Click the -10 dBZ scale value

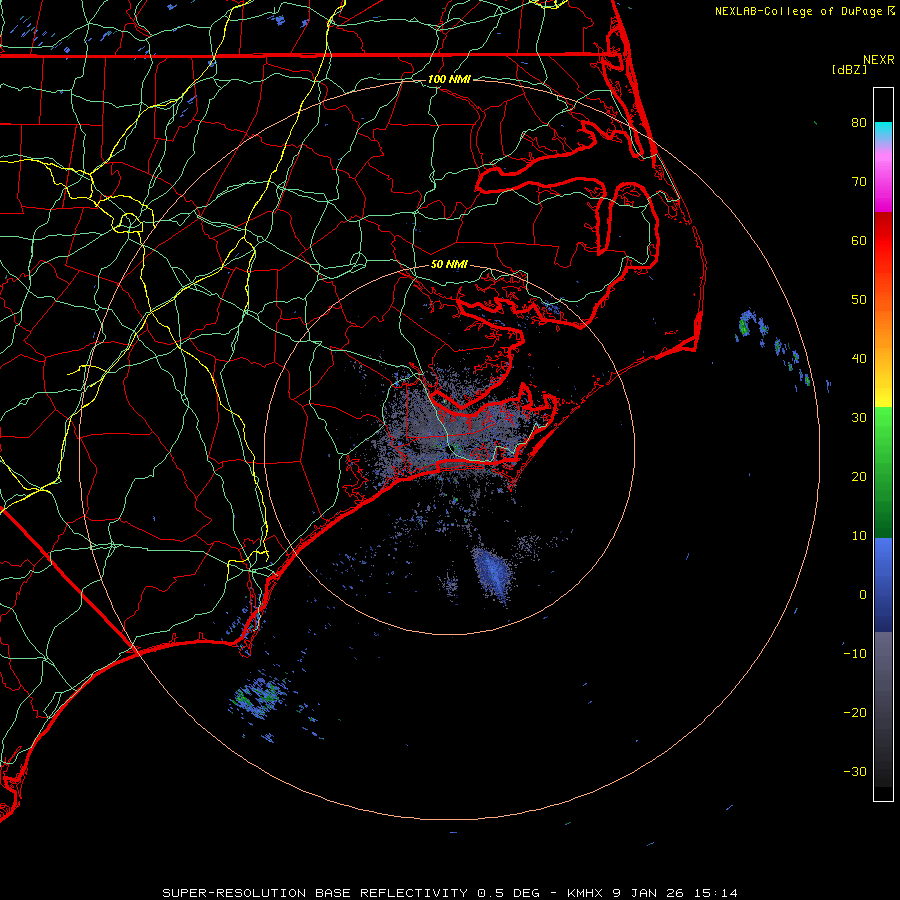[855, 654]
